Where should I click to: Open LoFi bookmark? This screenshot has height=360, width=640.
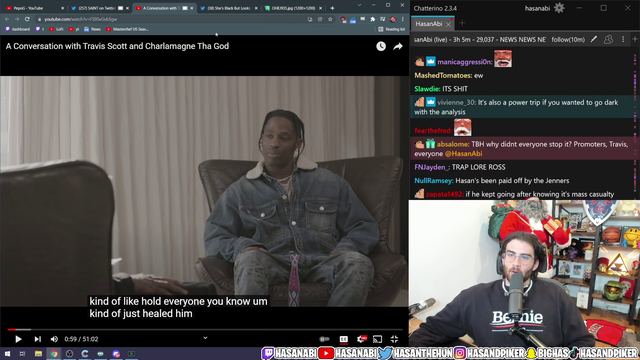(x=56, y=29)
